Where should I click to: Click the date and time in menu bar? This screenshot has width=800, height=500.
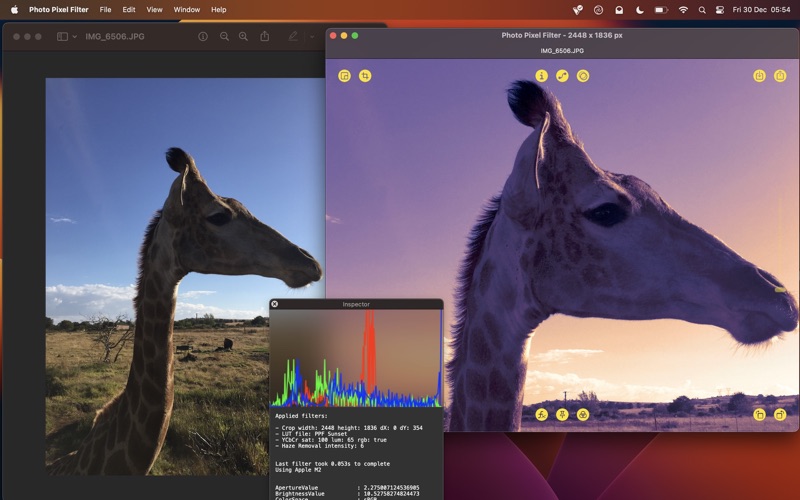tap(761, 10)
